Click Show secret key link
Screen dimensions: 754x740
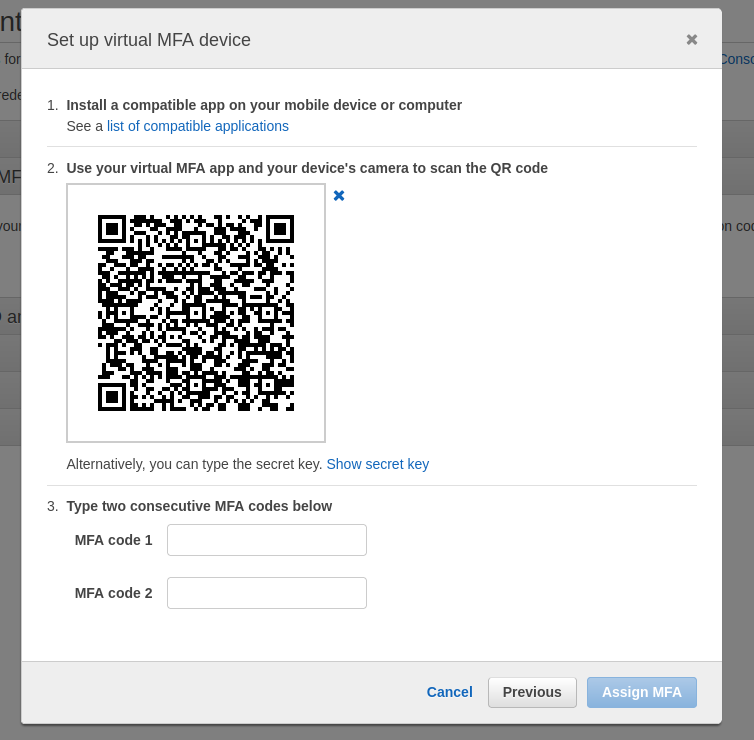pyautogui.click(x=378, y=464)
